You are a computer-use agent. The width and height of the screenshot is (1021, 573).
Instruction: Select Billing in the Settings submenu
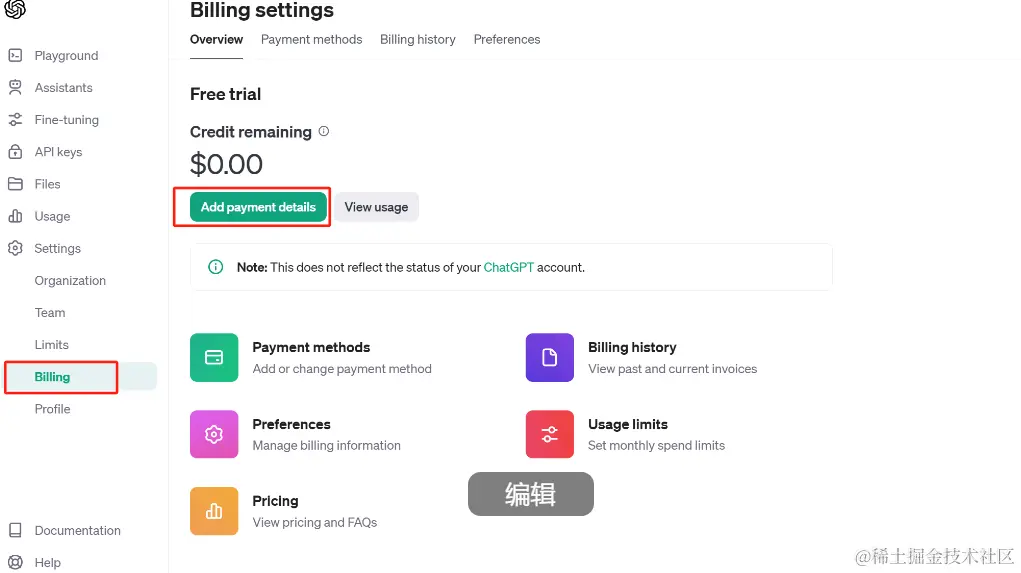click(53, 377)
